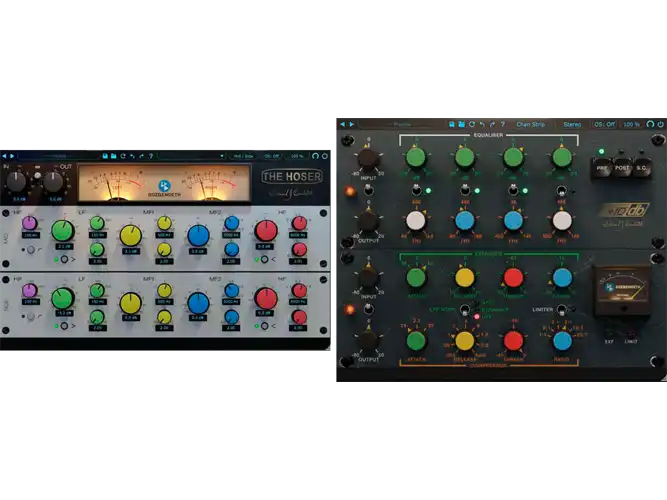Open 100 % zoom menu in channel strip
667x500 pixels.
631,124
